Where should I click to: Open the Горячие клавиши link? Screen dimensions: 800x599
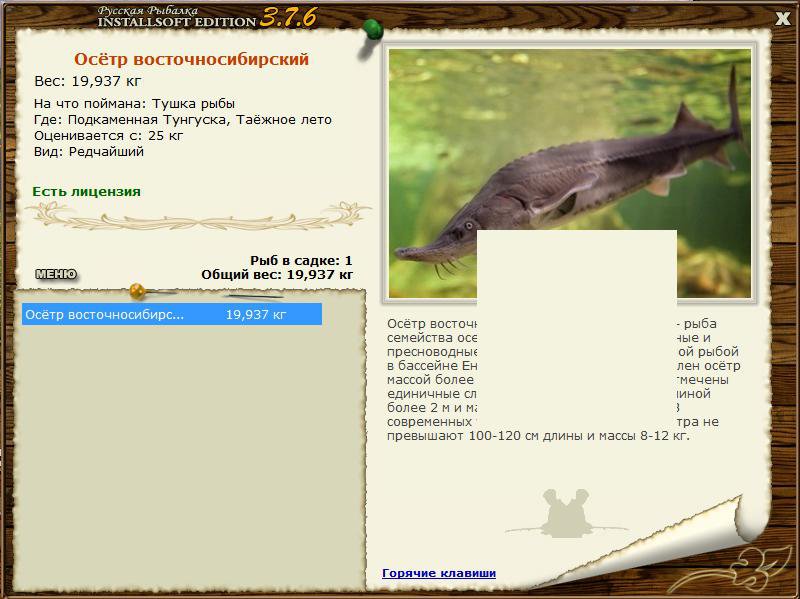click(x=439, y=573)
